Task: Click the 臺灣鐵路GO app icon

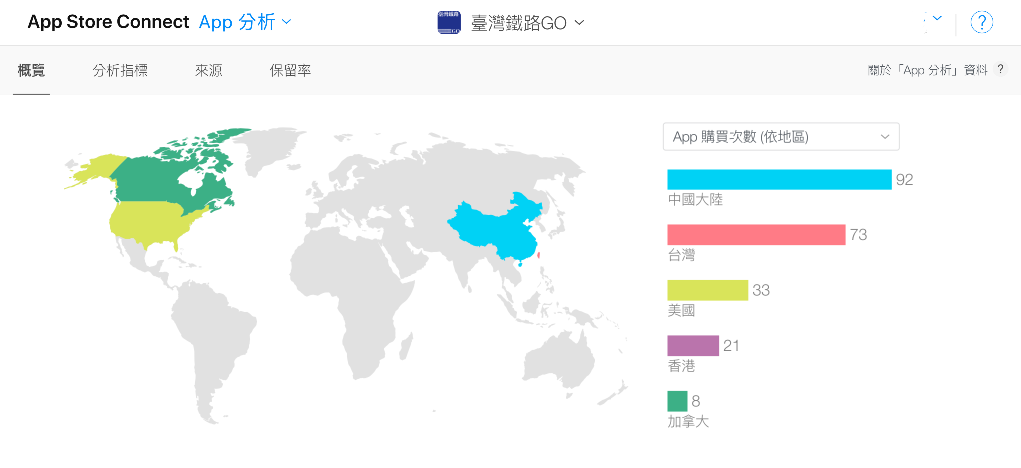Action: [449, 23]
